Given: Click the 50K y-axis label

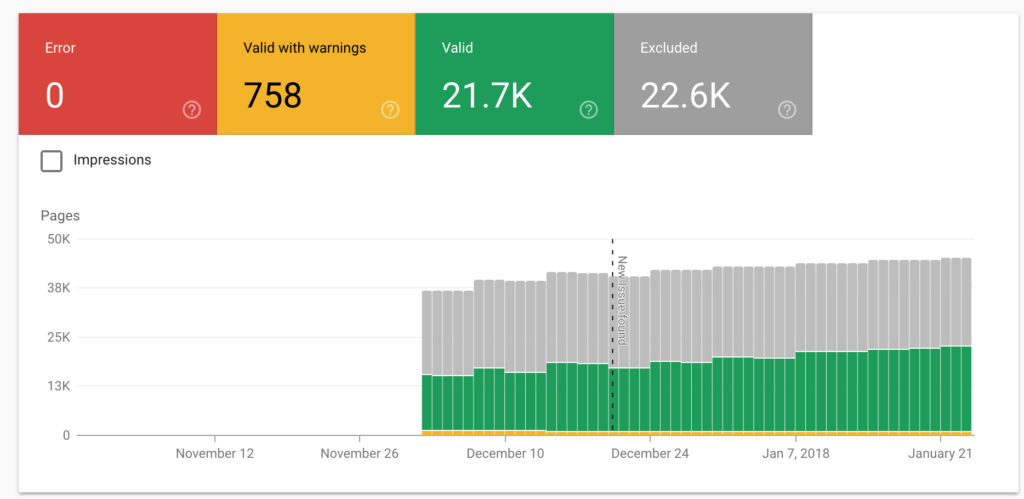Looking at the screenshot, I should point(55,239).
